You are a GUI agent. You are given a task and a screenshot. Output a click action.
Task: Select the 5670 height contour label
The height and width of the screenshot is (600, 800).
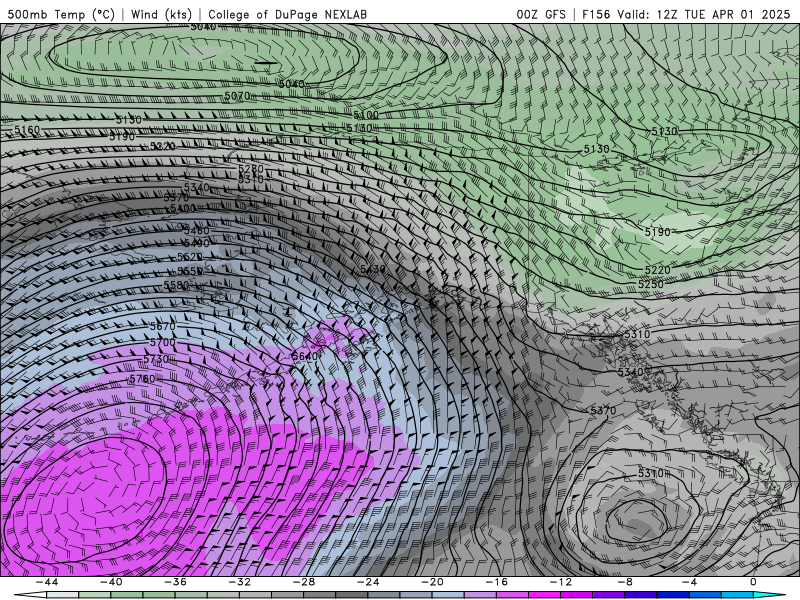(163, 326)
